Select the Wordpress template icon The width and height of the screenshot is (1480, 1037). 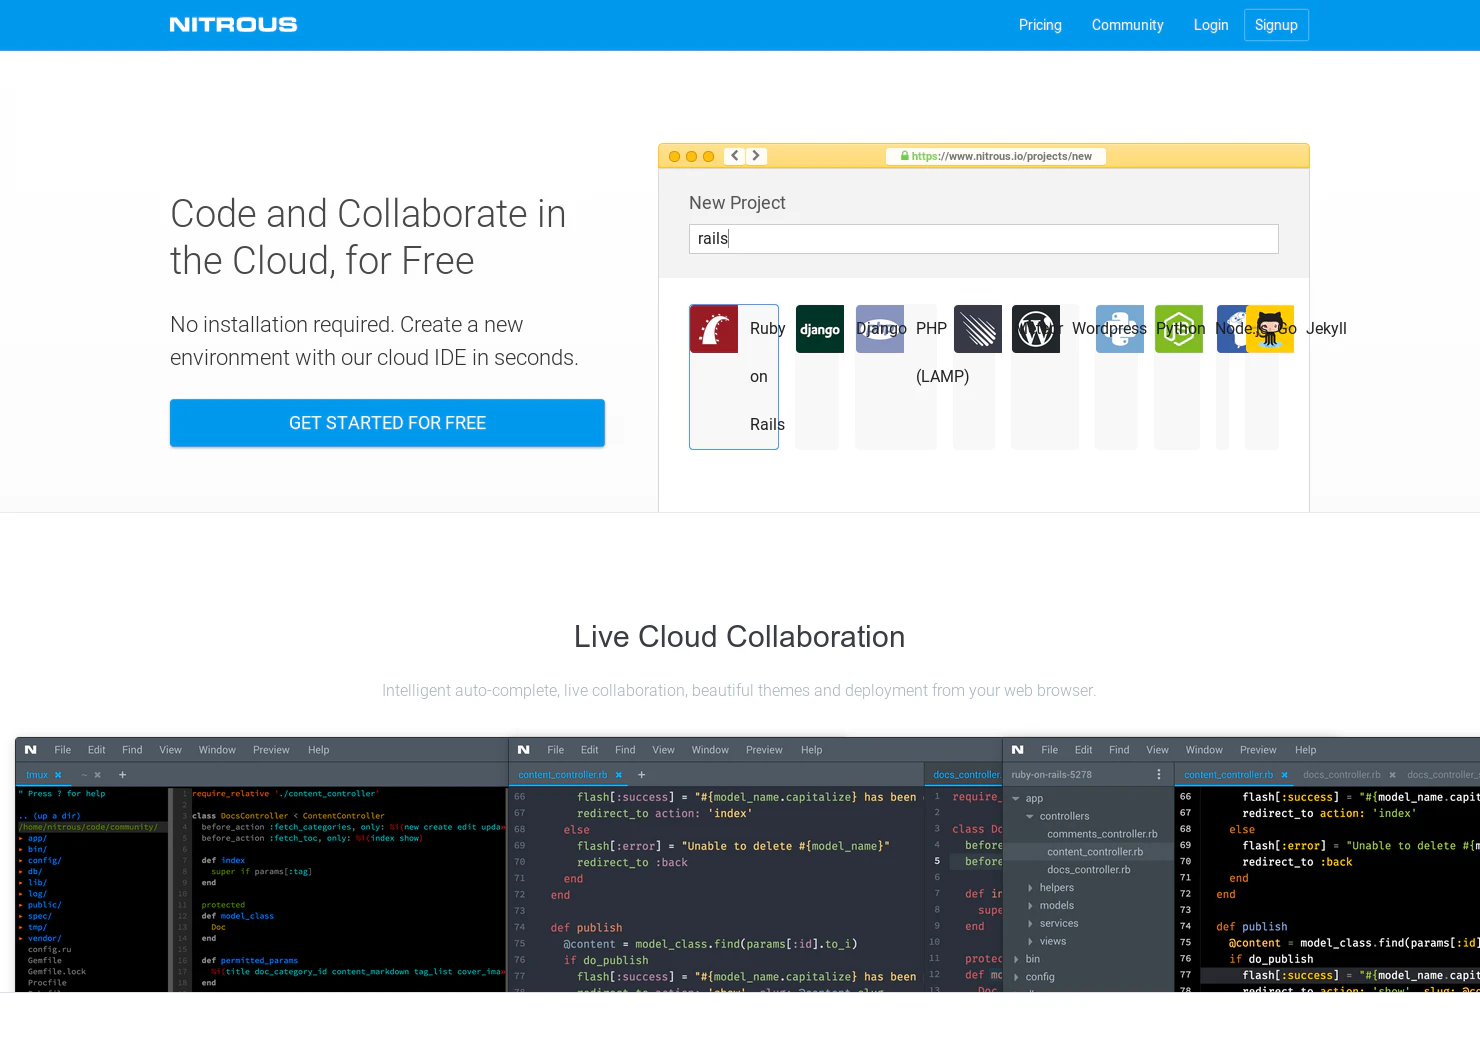tap(1036, 329)
